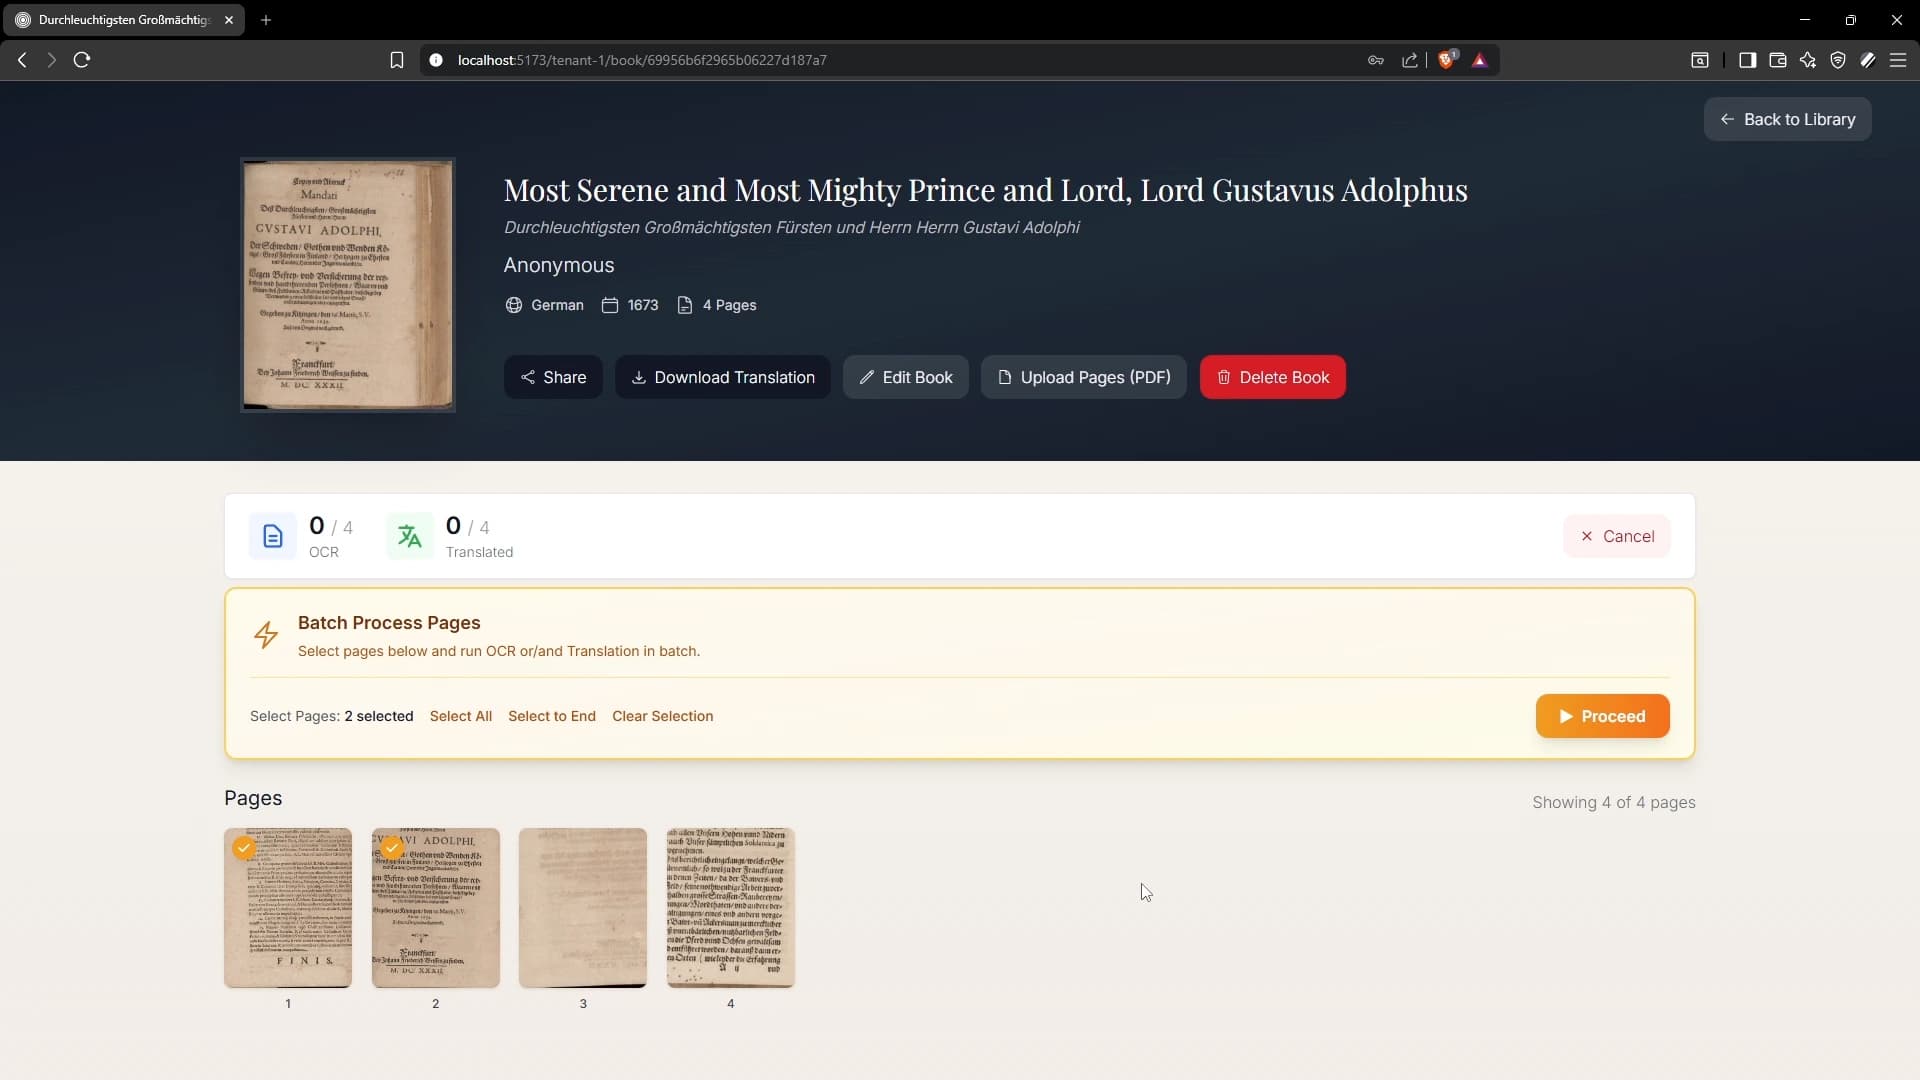Open saved passwords with the key icon

1376,60
